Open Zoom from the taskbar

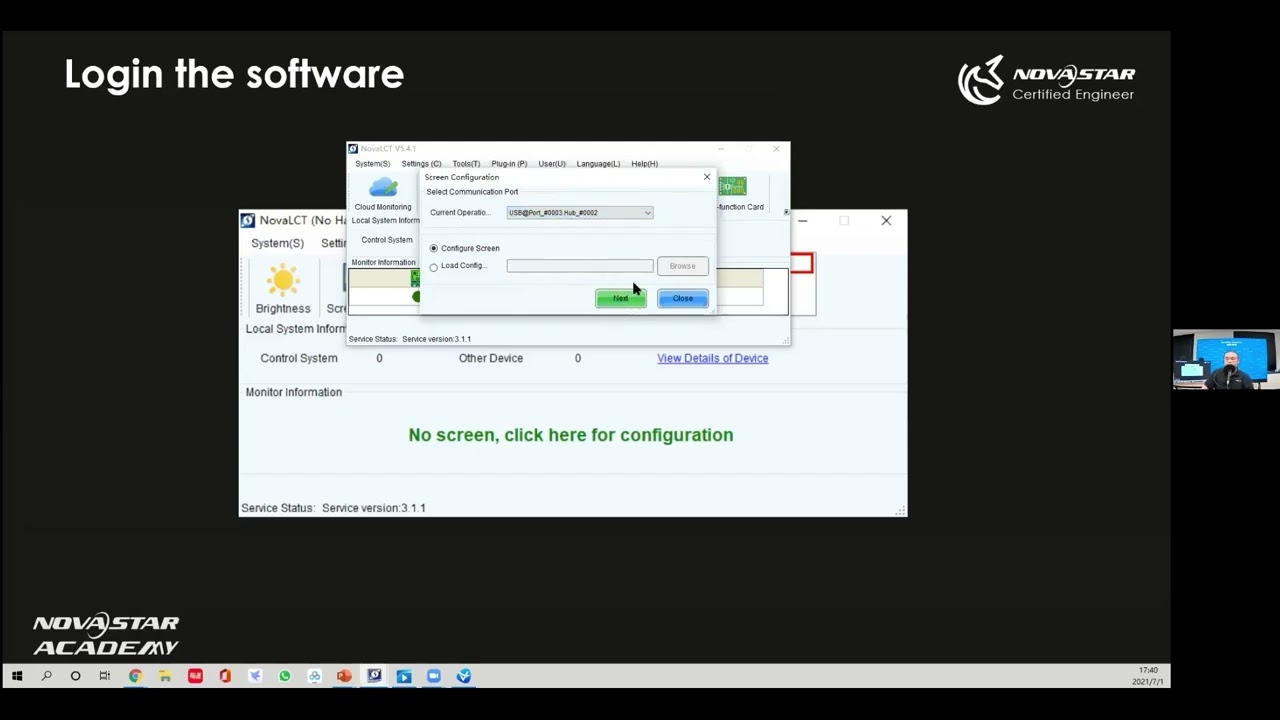tap(434, 676)
